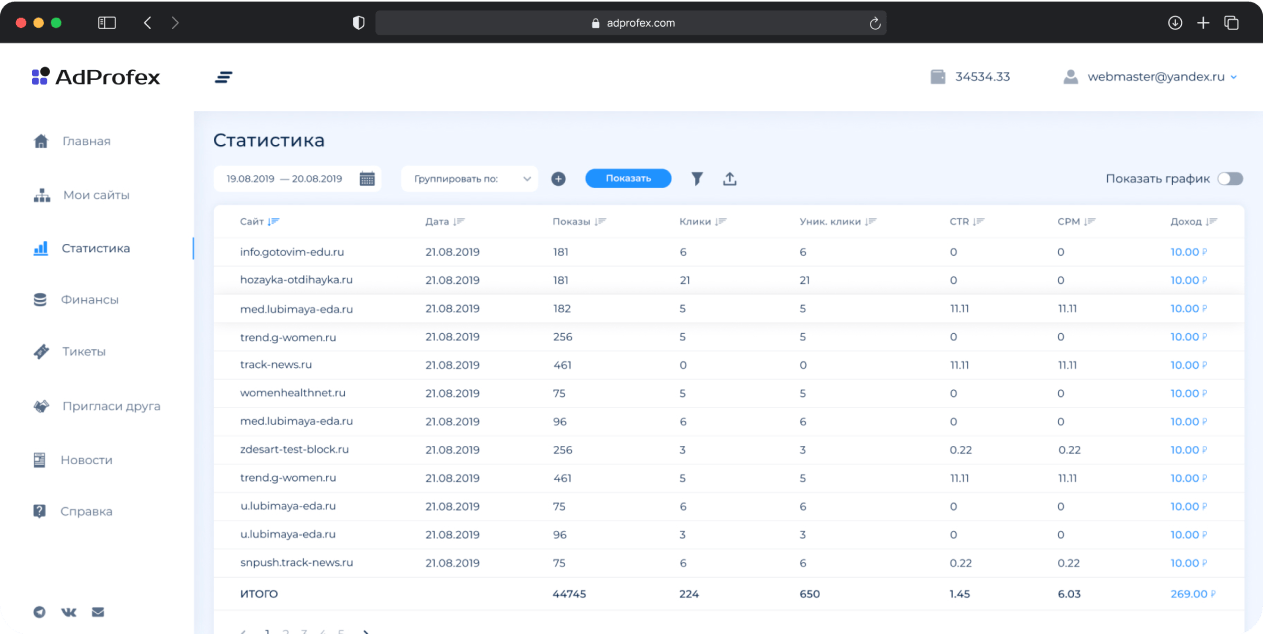Viewport: 1263px width, 634px height.
Task: Open the Группировать по dropdown
Action: (470, 179)
